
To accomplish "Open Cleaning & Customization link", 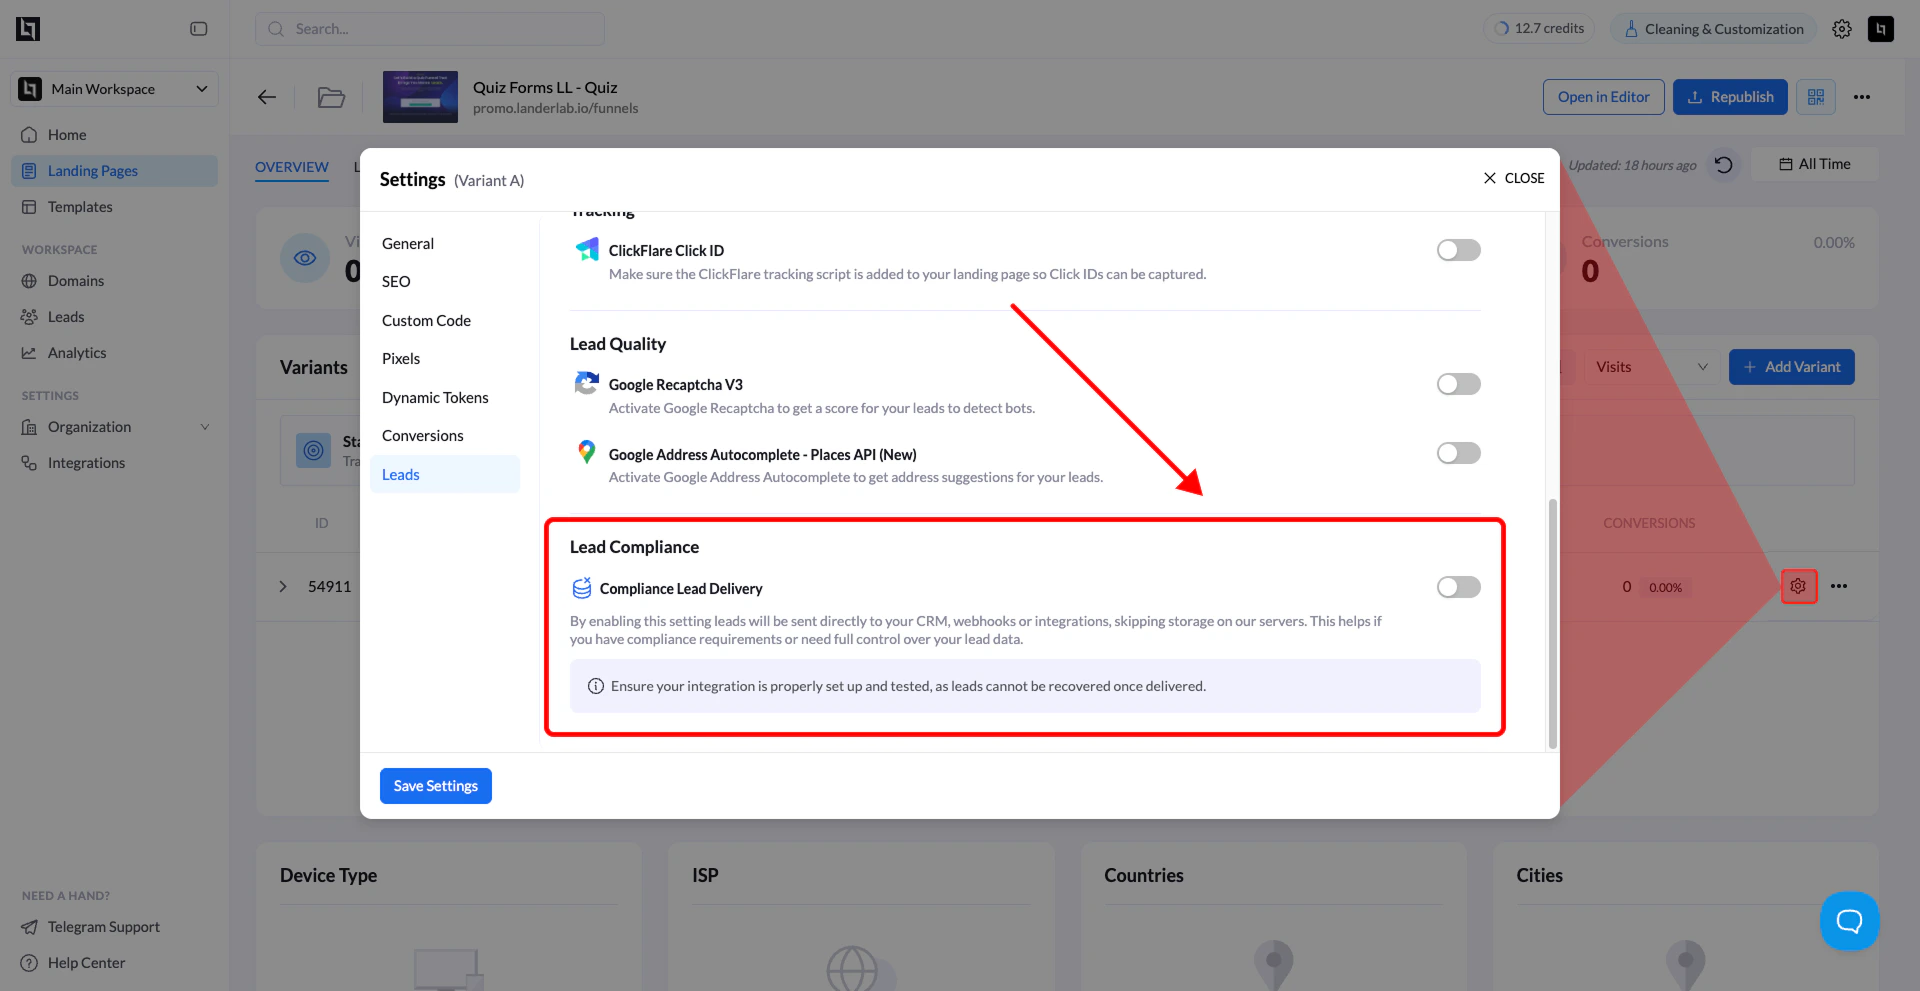I will tap(1714, 29).
